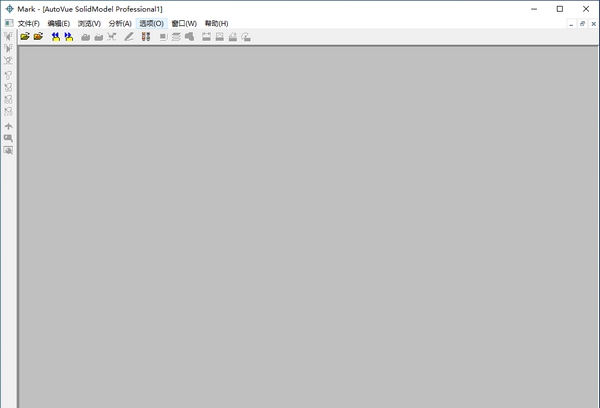Open the 帮助(H) menu
The height and width of the screenshot is (408, 600).
click(x=216, y=23)
